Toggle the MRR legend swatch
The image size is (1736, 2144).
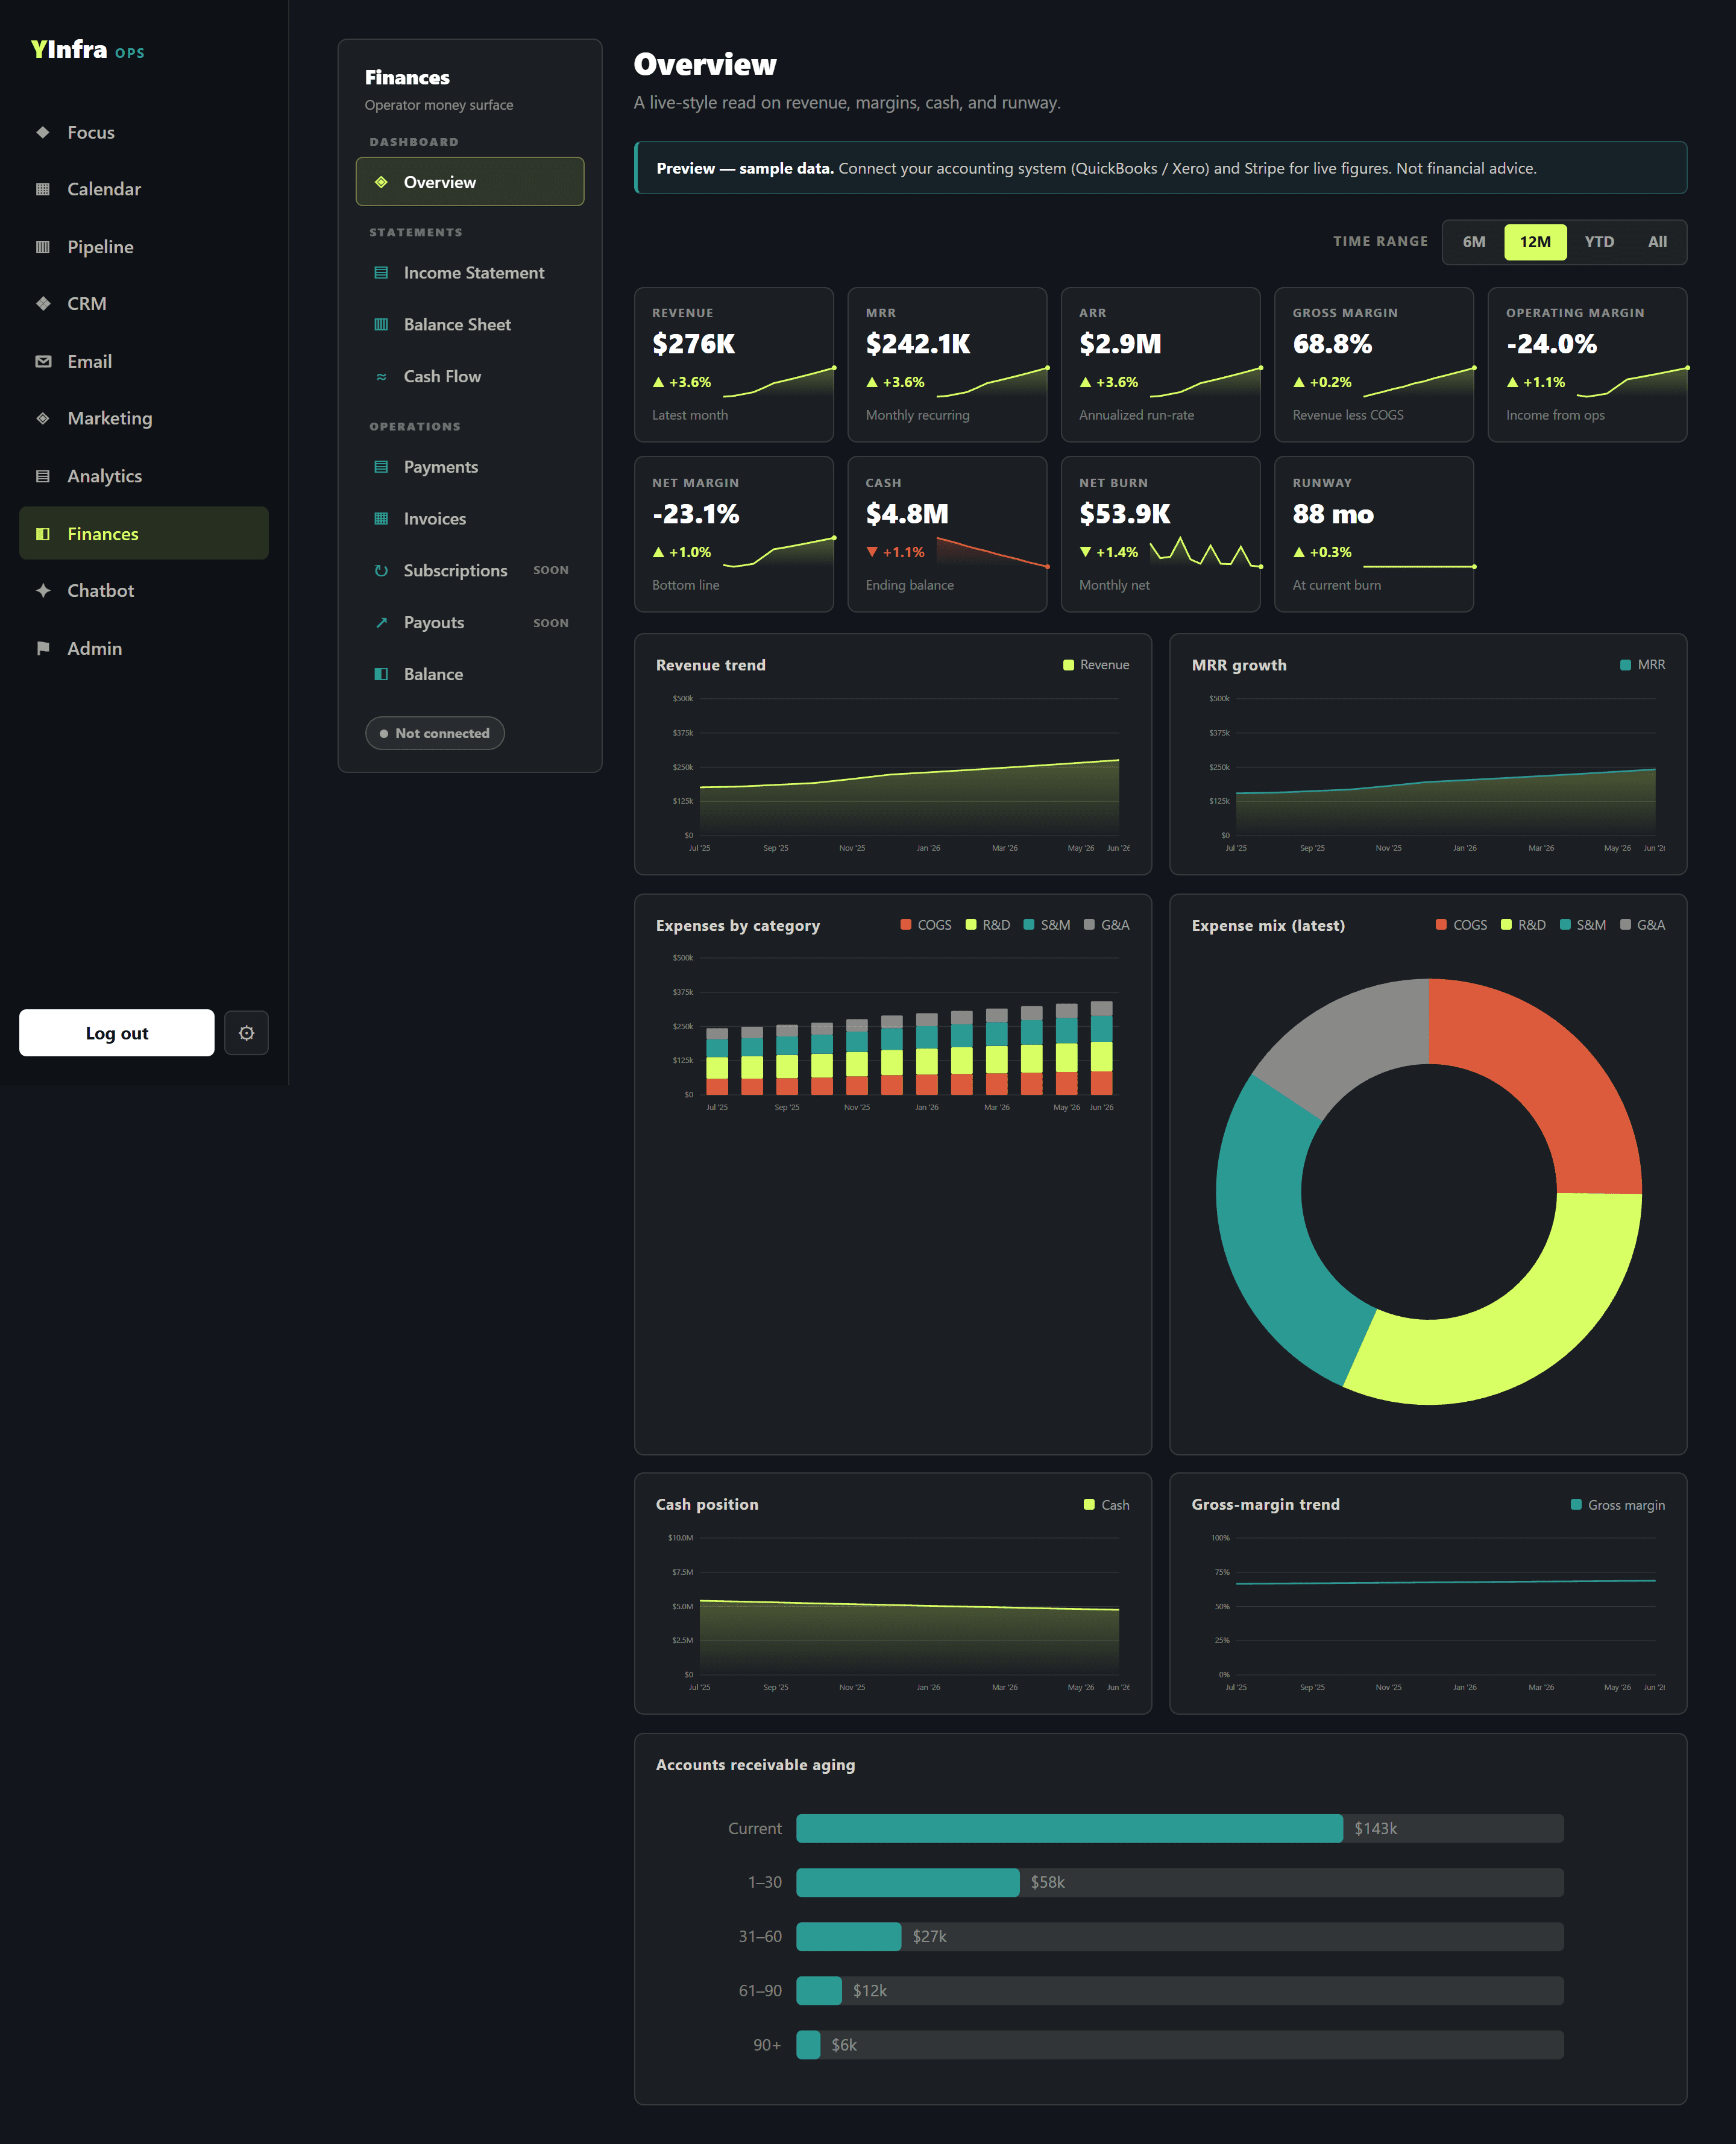(x=1625, y=665)
